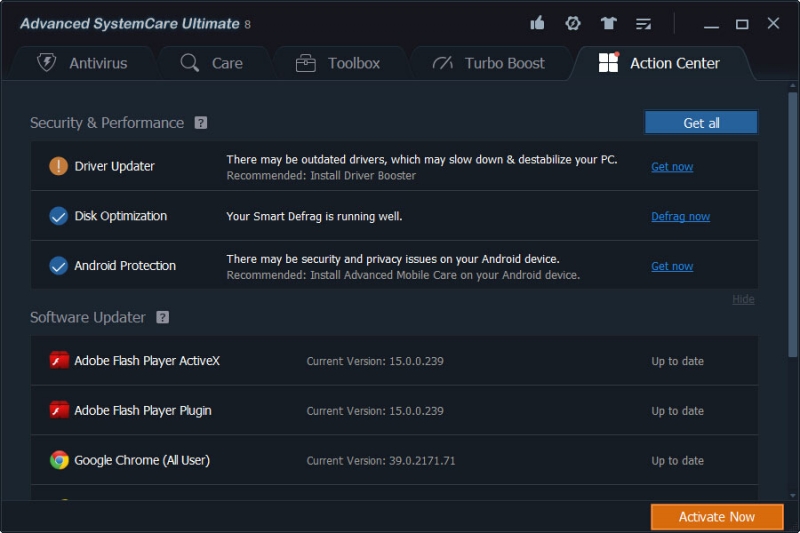Click the Turbo Boost gauge icon
Image resolution: width=800 pixels, height=533 pixels.
coord(442,63)
